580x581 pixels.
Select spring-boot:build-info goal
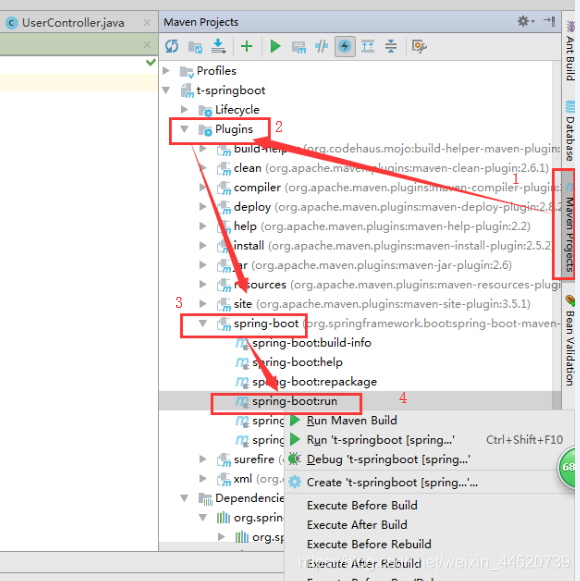pyautogui.click(x=311, y=343)
